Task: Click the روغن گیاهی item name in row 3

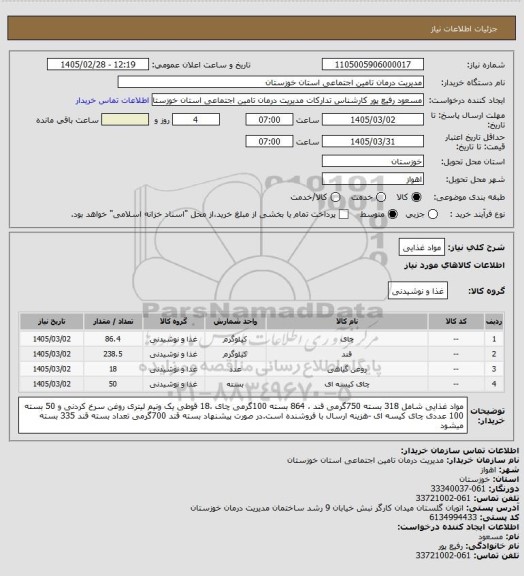Action: click(x=347, y=369)
